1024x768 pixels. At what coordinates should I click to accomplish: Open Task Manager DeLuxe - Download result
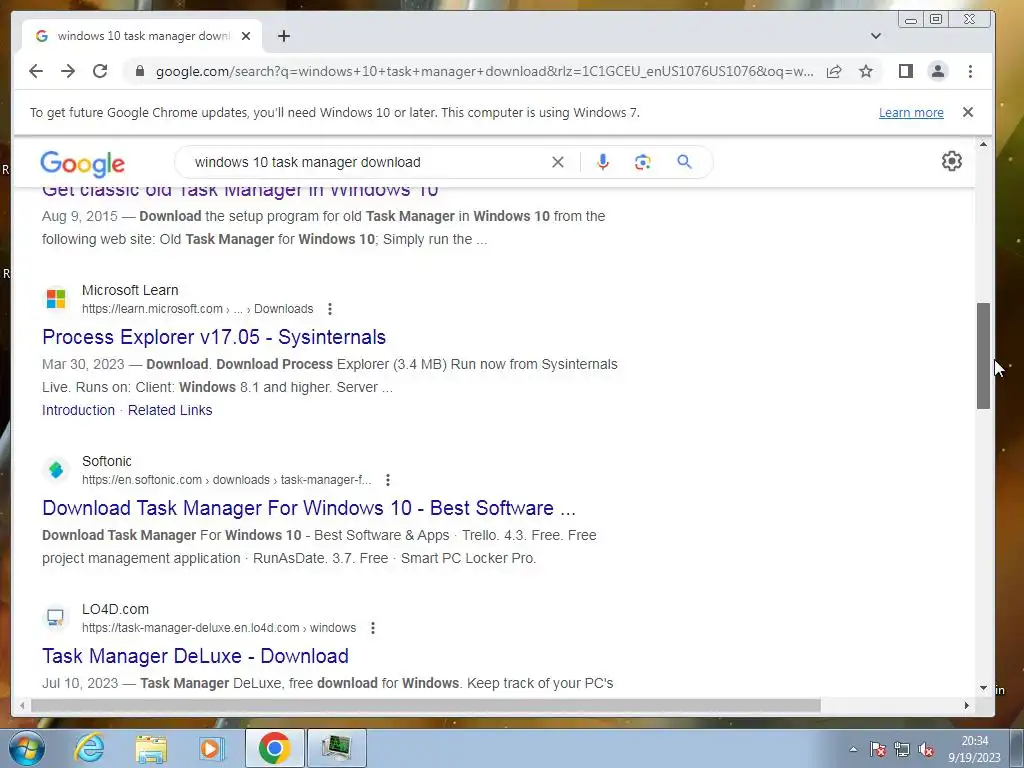[195, 656]
